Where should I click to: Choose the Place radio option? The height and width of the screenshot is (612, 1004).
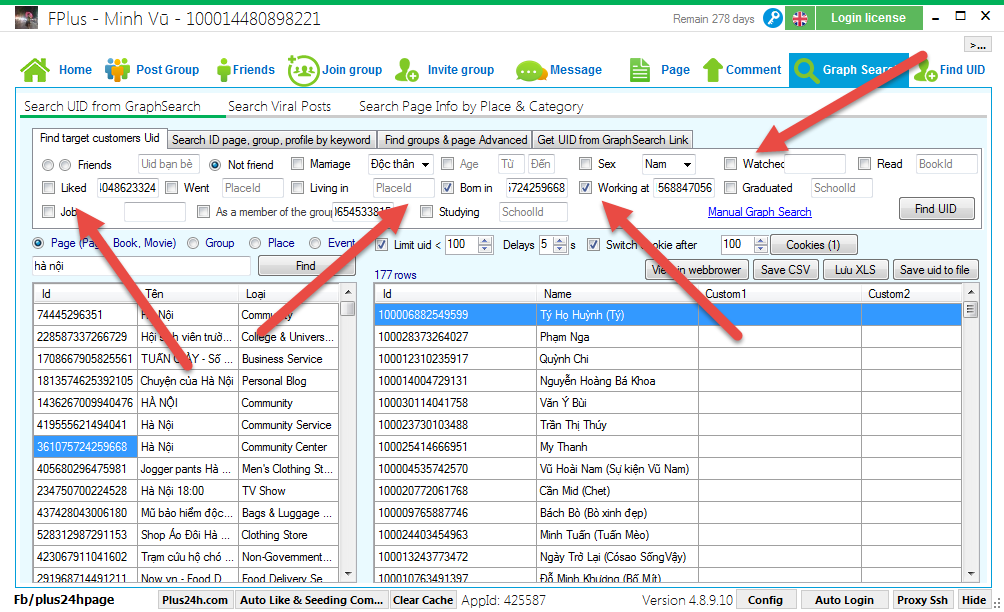pyautogui.click(x=255, y=243)
